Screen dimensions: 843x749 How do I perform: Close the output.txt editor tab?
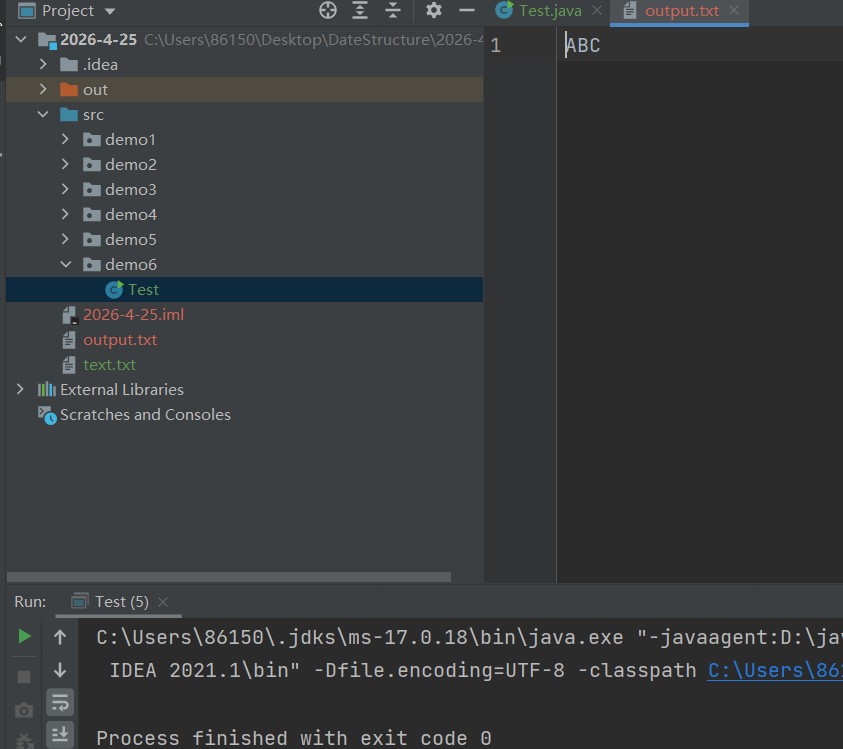(x=734, y=11)
